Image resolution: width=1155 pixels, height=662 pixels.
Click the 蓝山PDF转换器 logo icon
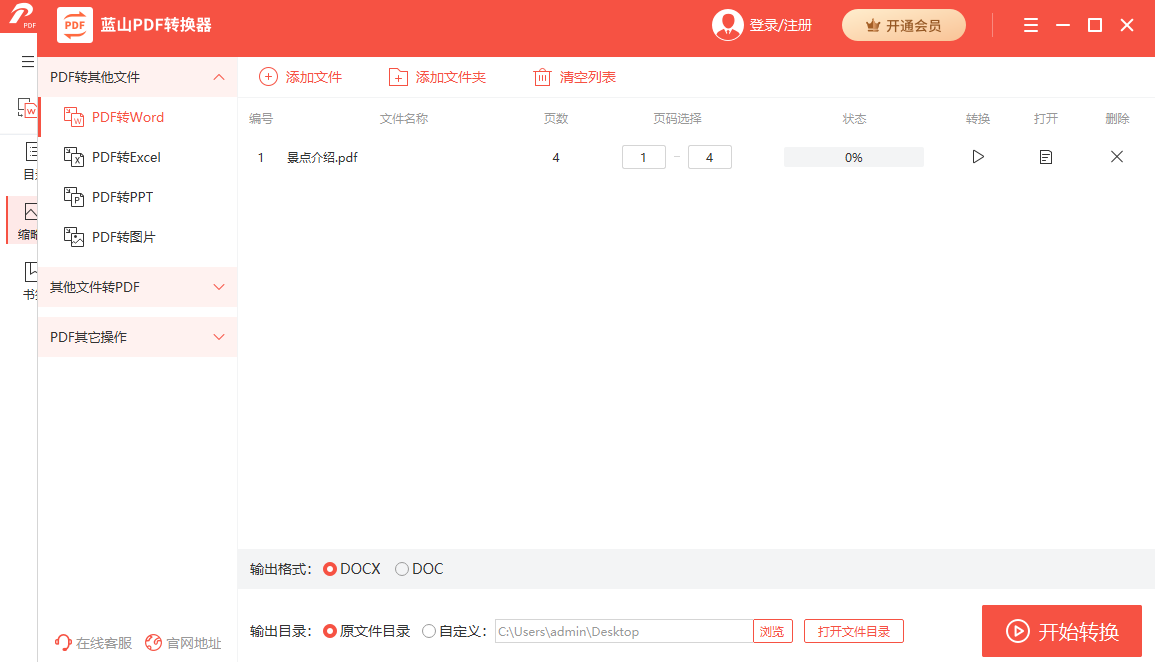[75, 25]
